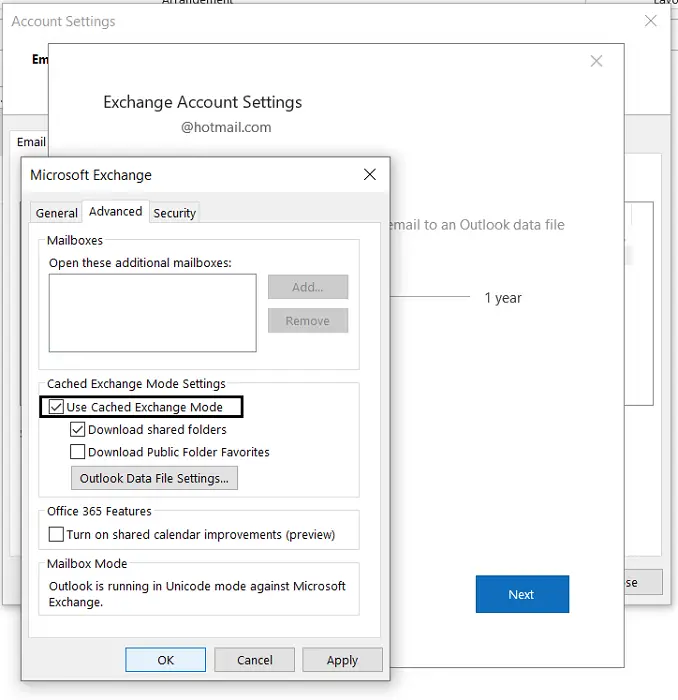Click the Unicode mode Mailbox Mode text
This screenshot has width=678, height=700.
[197, 594]
